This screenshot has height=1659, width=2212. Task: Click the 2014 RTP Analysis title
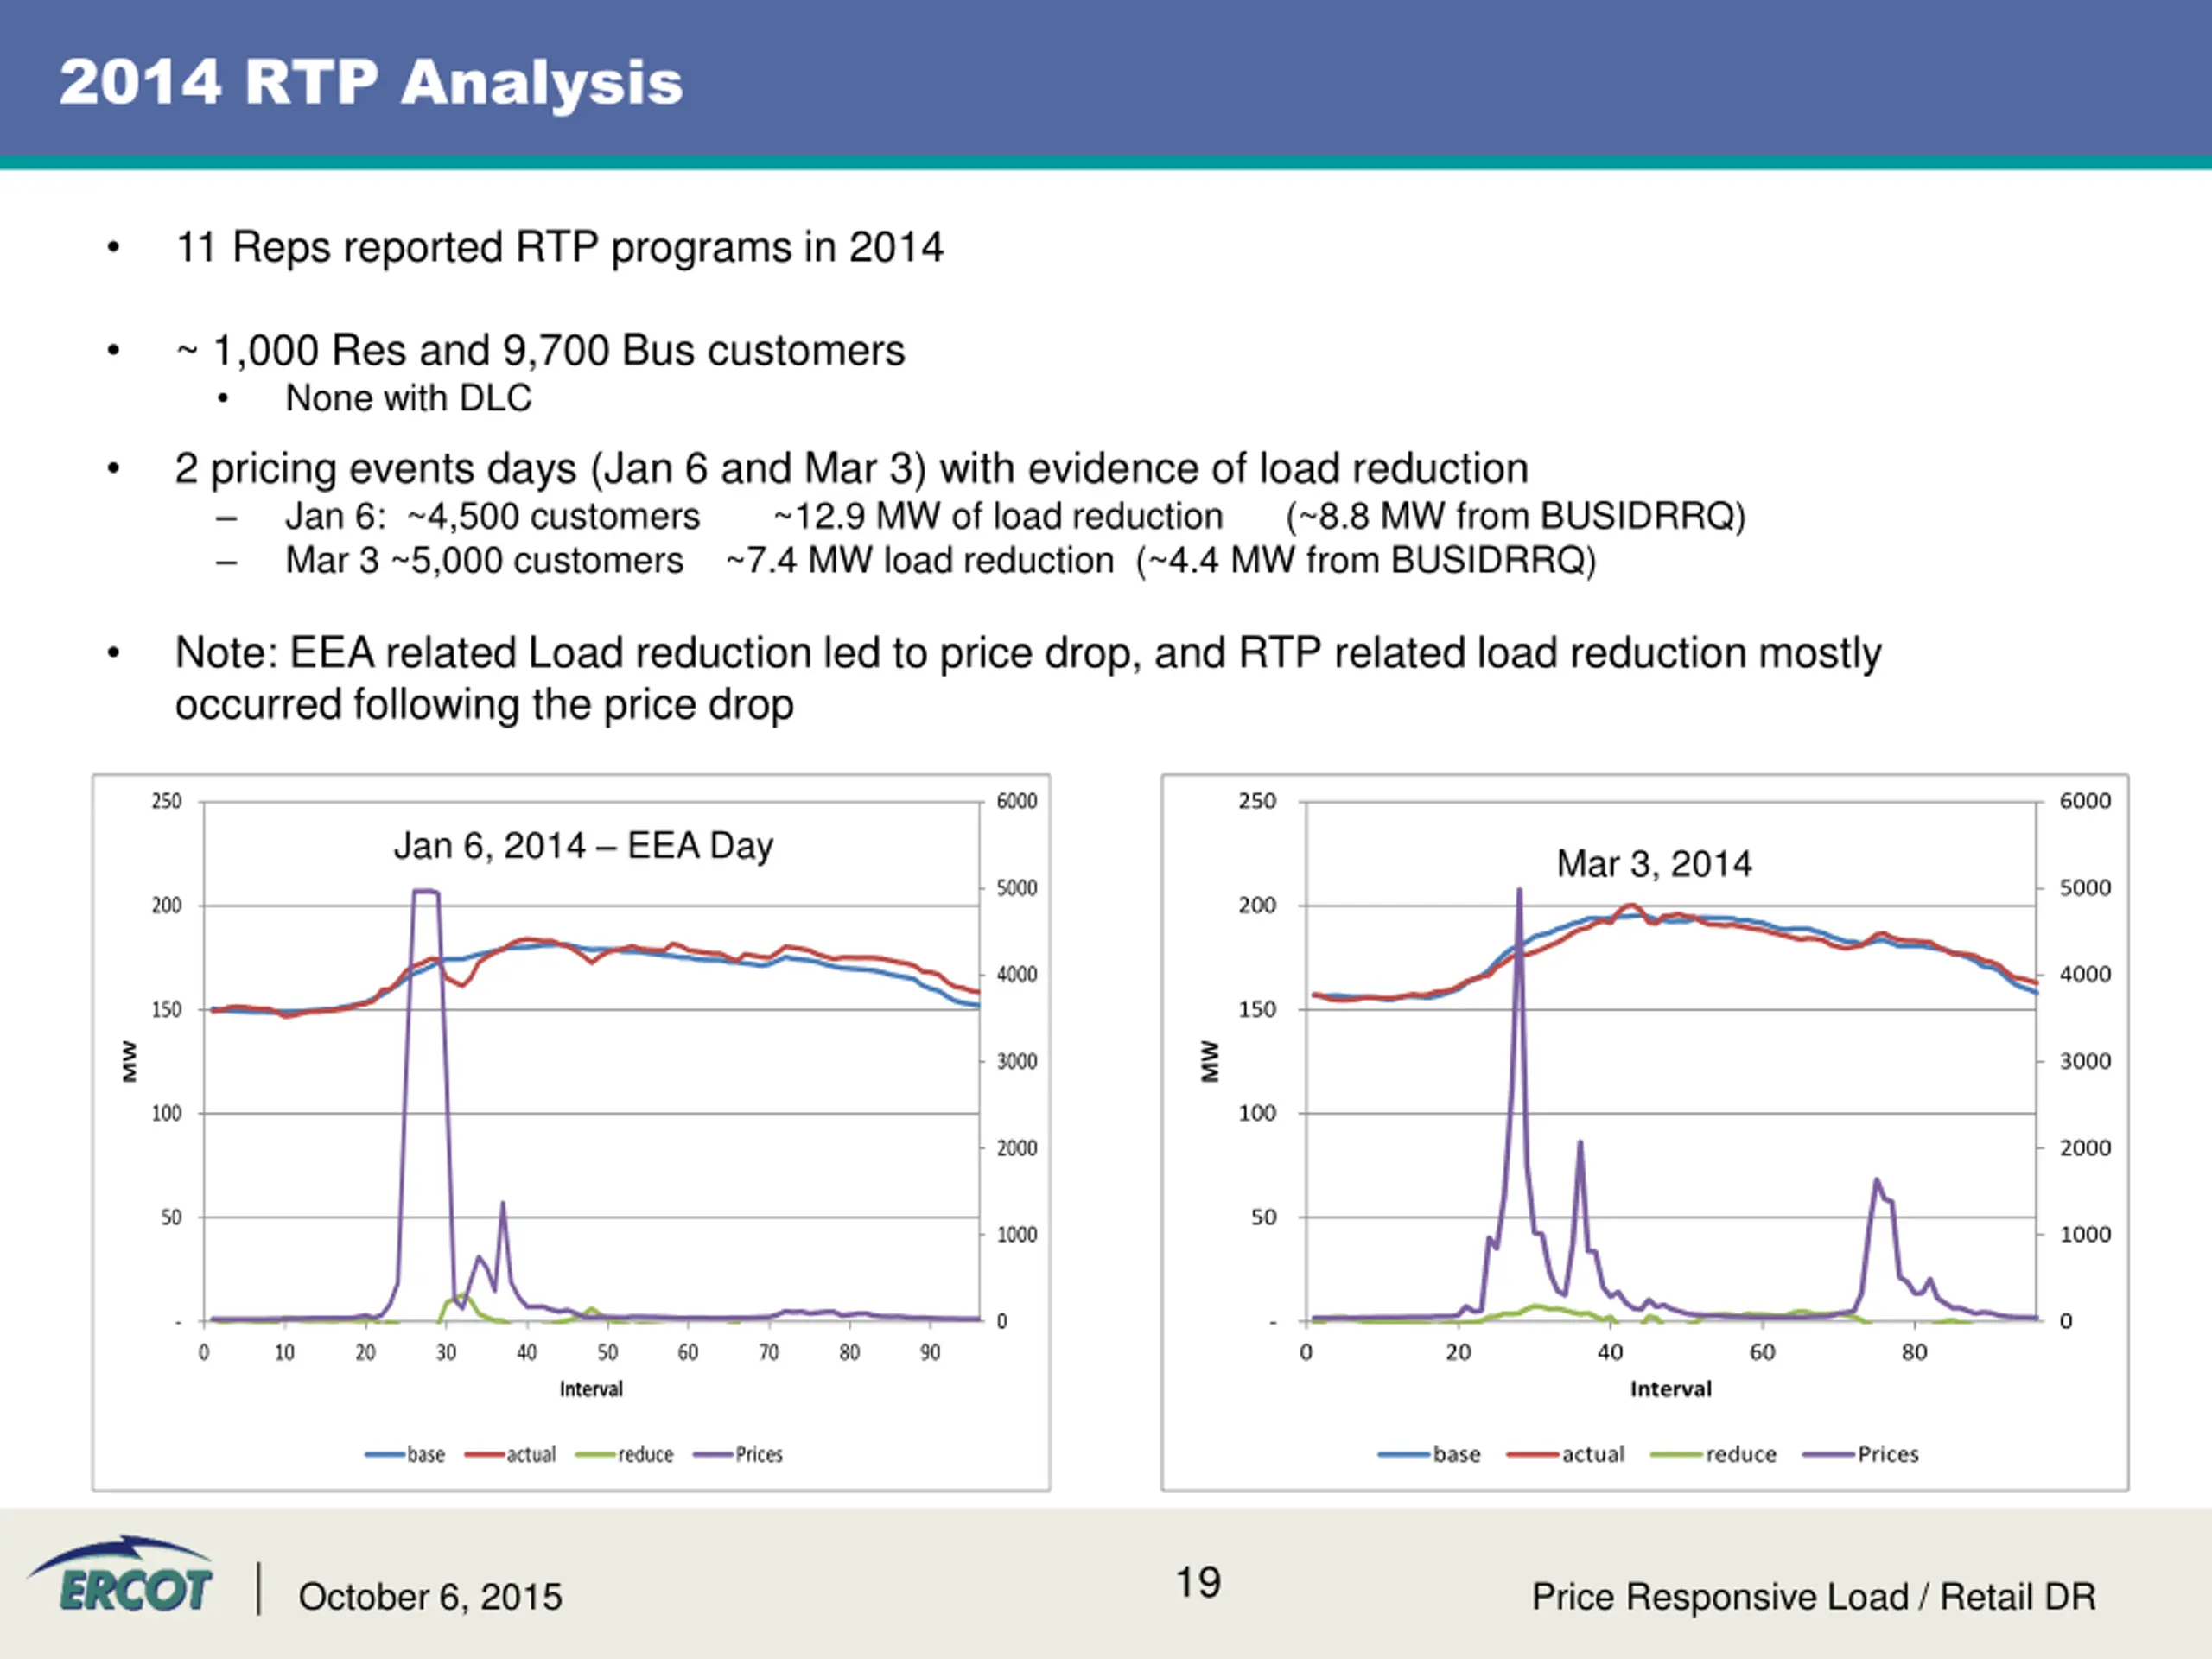[x=370, y=82]
